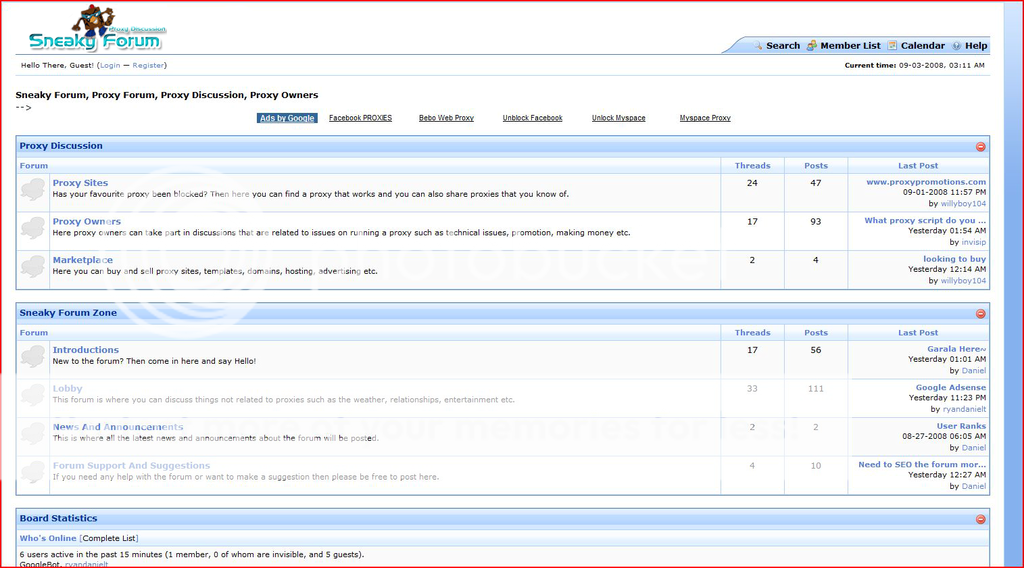Open the Search menu item
Screen dimensions: 1024x568
click(783, 46)
